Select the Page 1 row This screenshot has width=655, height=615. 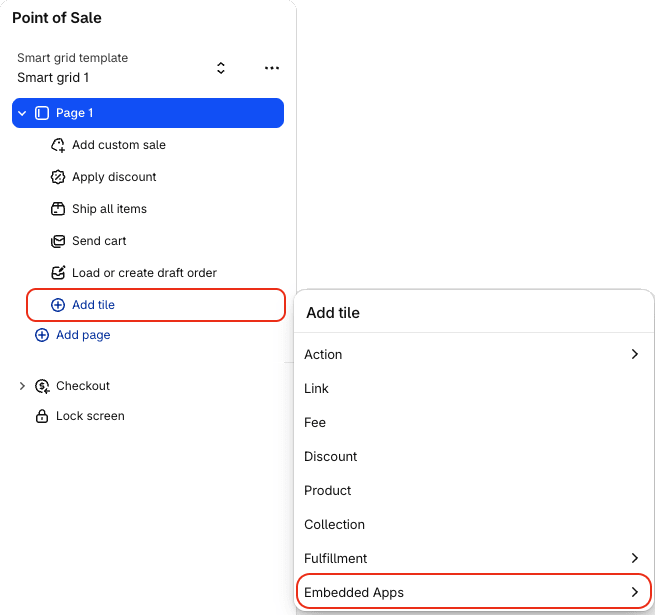[148, 113]
